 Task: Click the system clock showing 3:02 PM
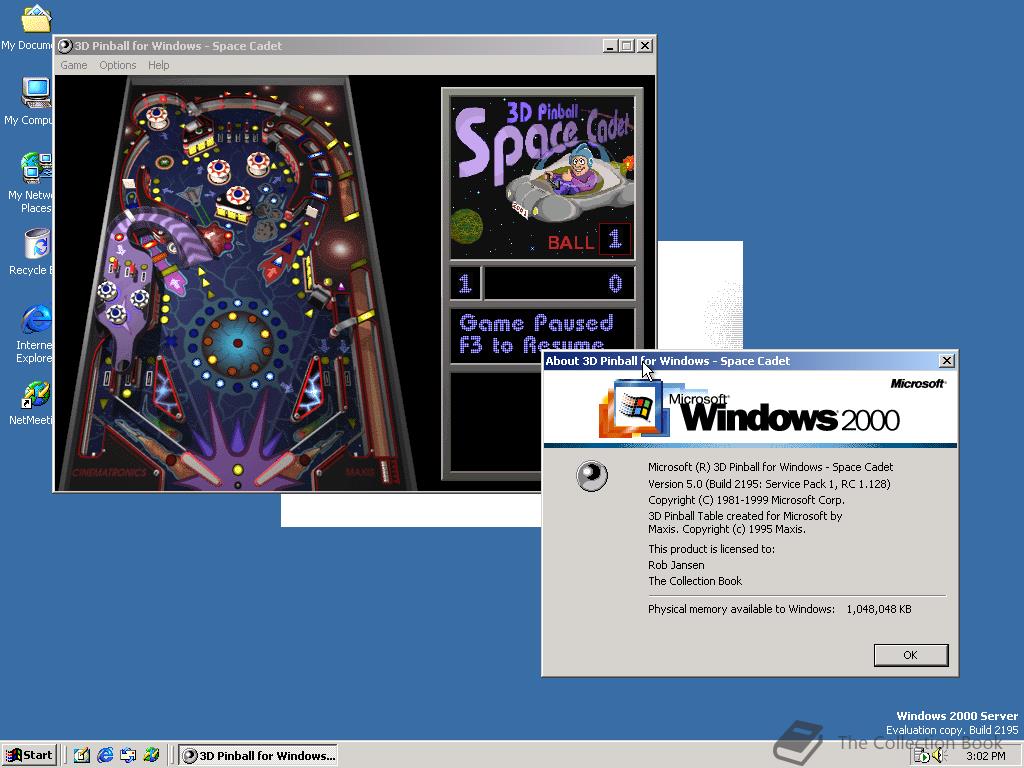[985, 756]
